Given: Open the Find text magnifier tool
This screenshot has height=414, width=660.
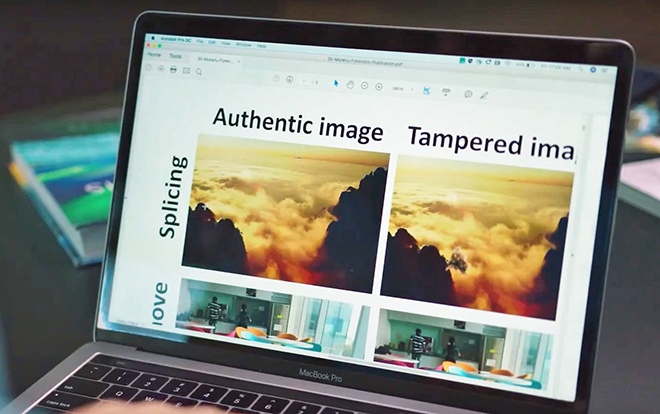Looking at the screenshot, I should (200, 72).
